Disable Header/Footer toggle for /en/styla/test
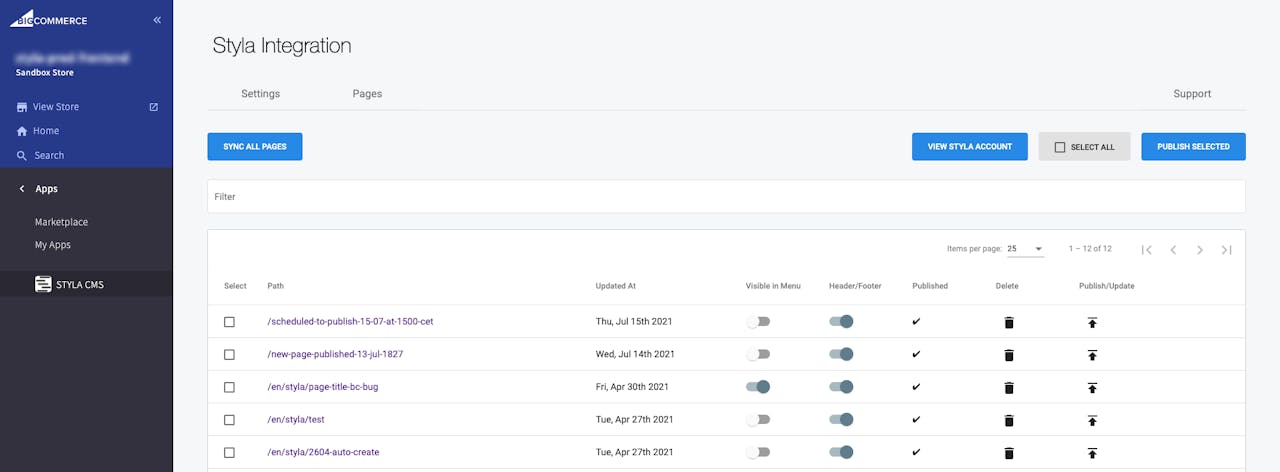 tap(841, 420)
